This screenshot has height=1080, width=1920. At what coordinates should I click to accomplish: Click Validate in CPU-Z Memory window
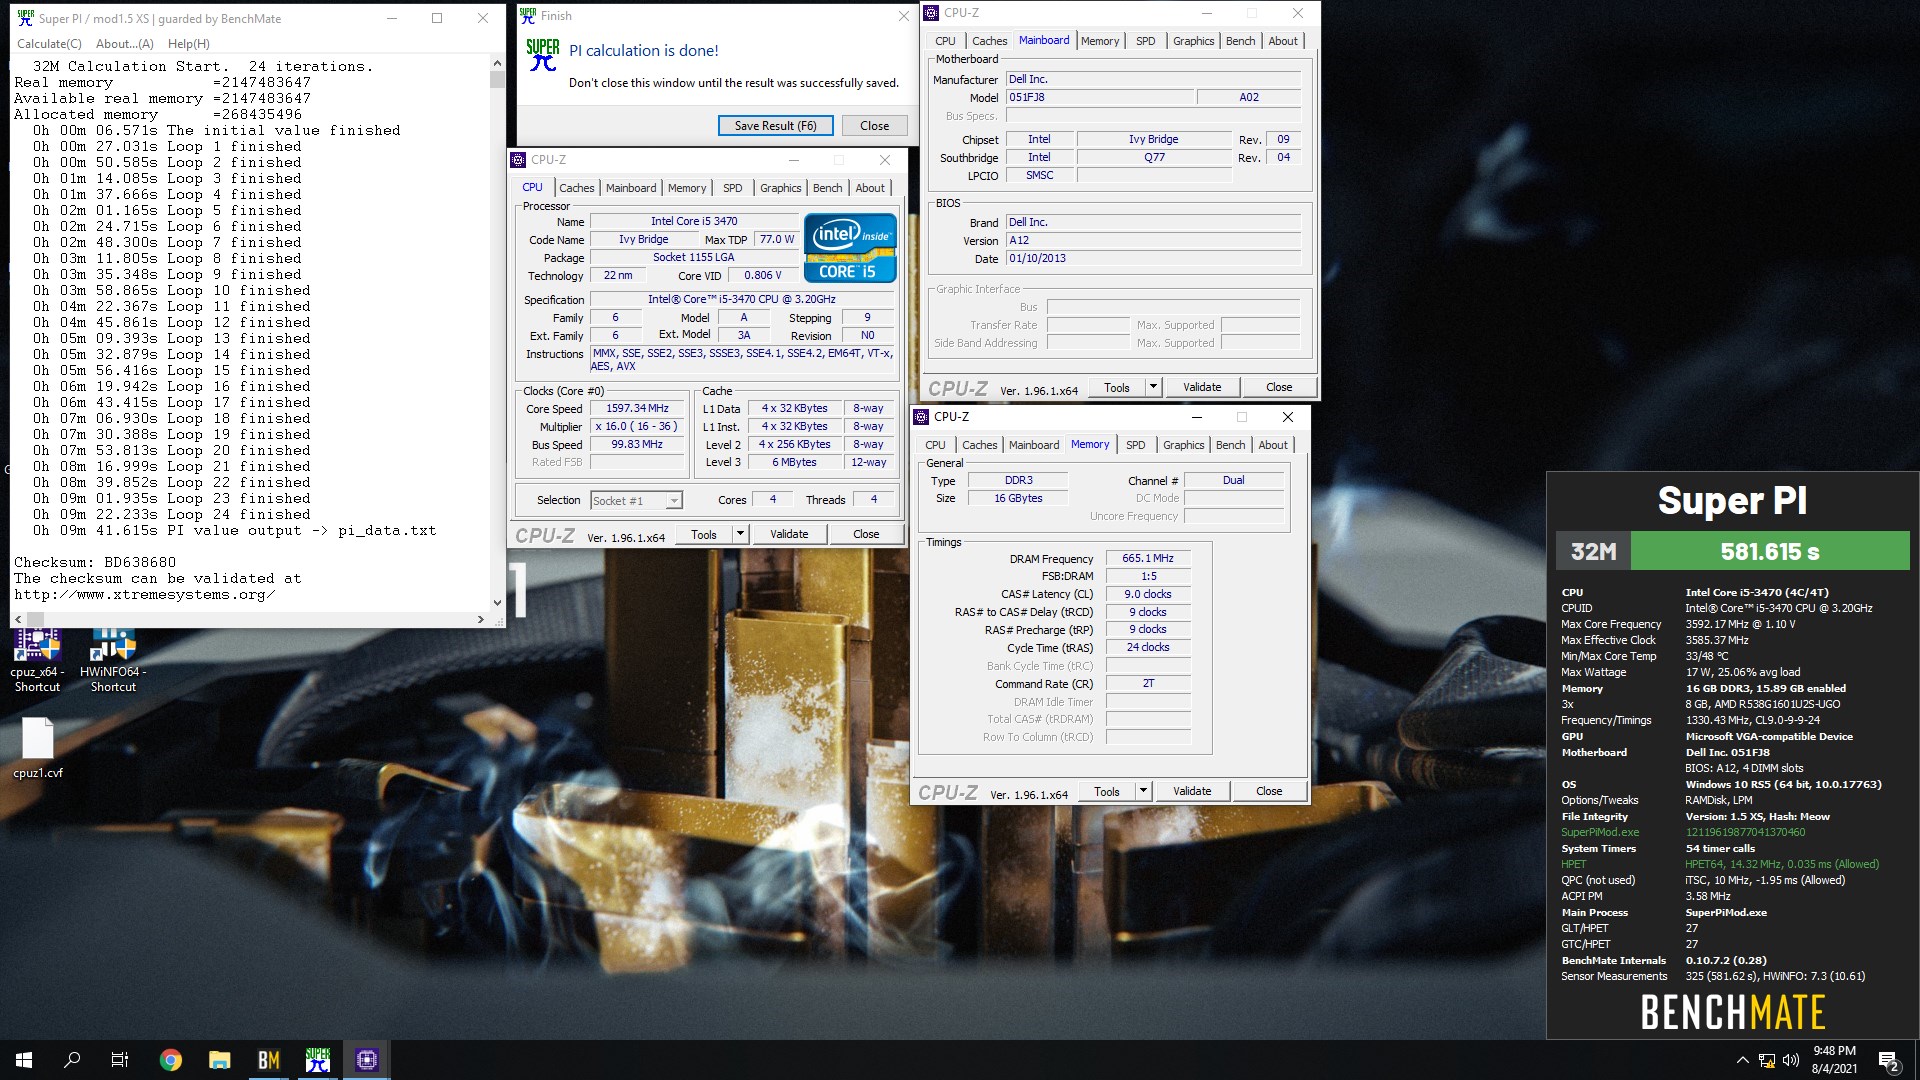tap(1192, 791)
